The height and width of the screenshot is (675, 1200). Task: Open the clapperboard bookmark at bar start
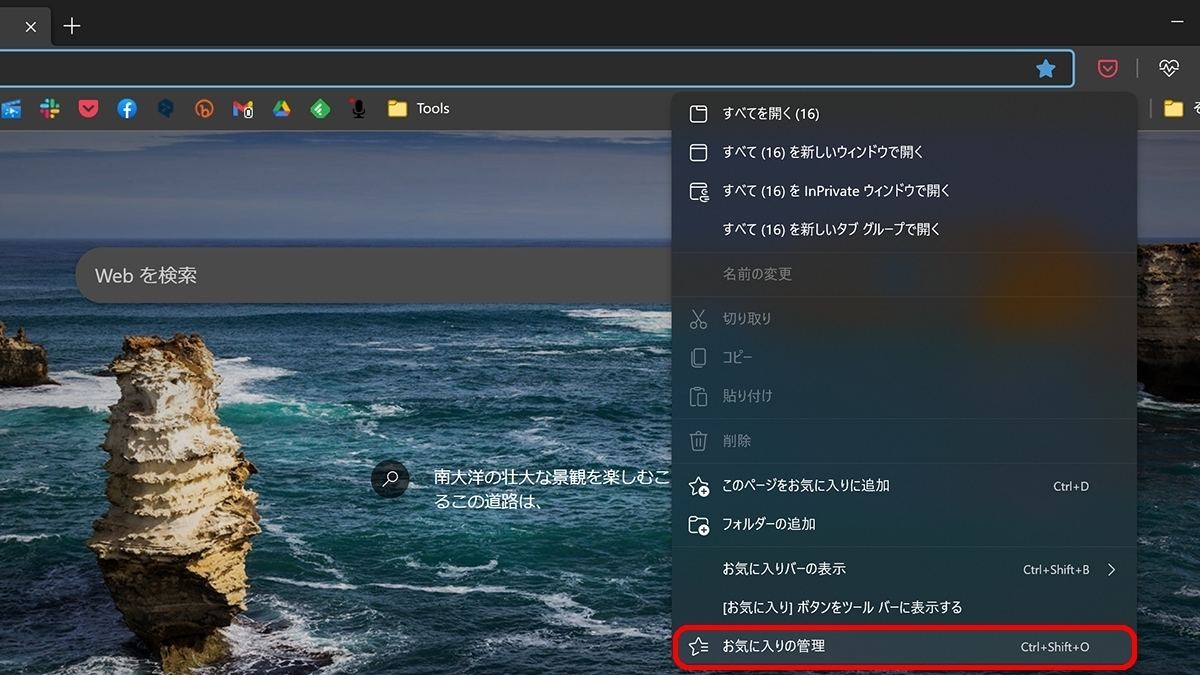pos(11,109)
